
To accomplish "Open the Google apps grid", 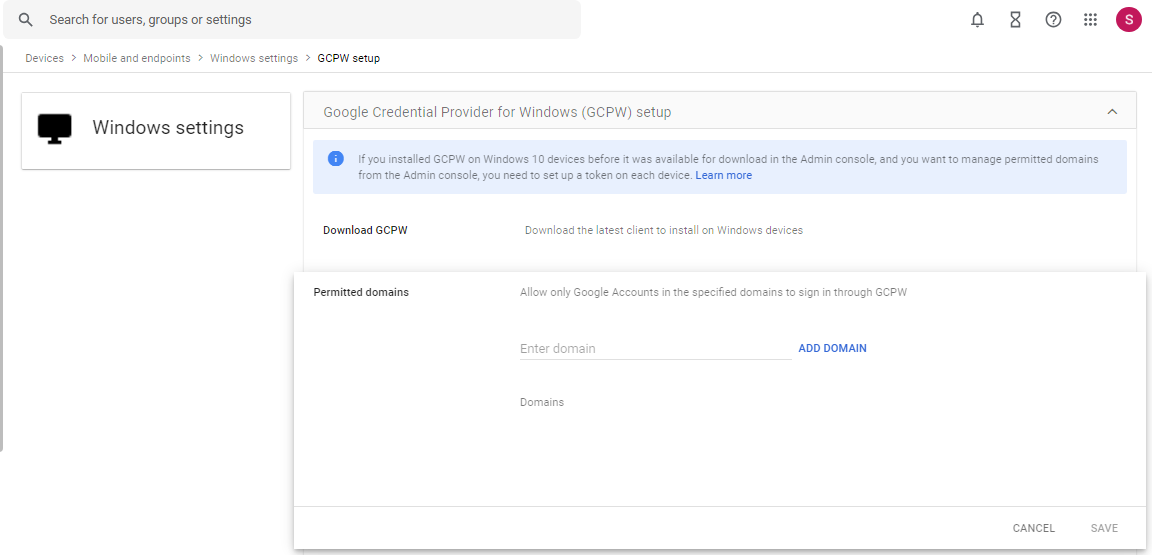I will click(1090, 20).
